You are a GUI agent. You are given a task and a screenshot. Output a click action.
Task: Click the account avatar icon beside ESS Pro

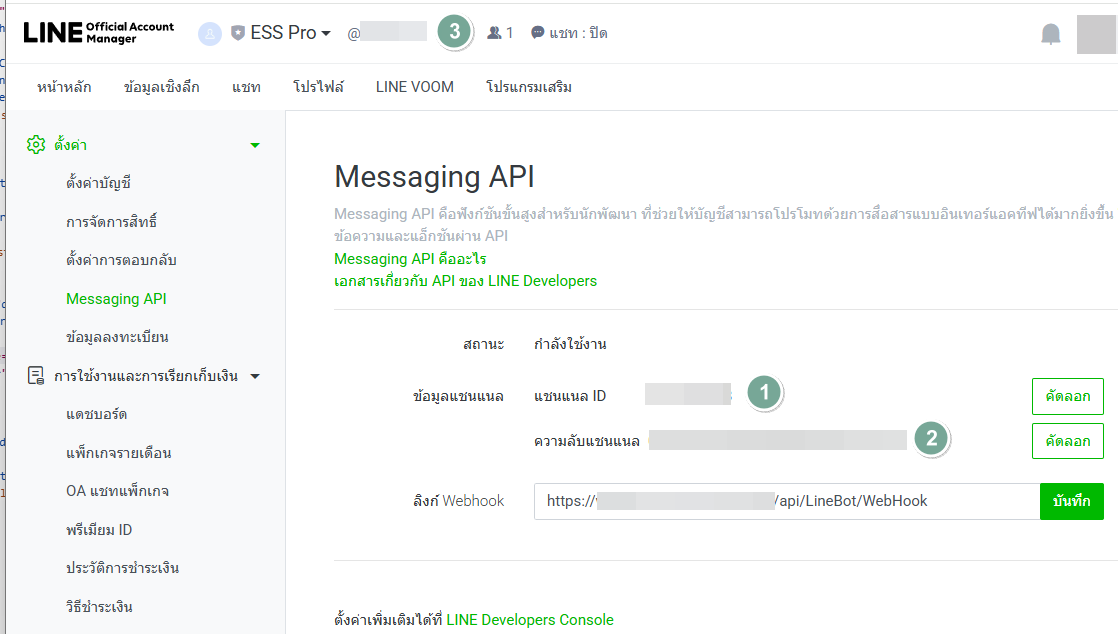[x=210, y=33]
